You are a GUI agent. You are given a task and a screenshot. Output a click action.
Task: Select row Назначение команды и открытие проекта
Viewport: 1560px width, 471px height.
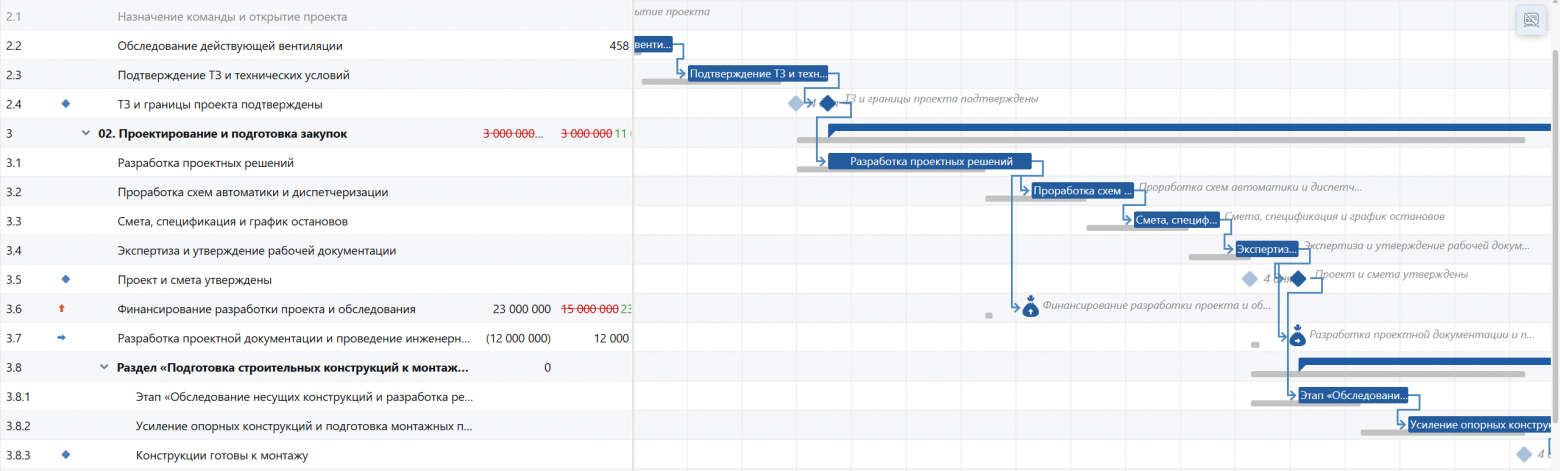click(316, 16)
